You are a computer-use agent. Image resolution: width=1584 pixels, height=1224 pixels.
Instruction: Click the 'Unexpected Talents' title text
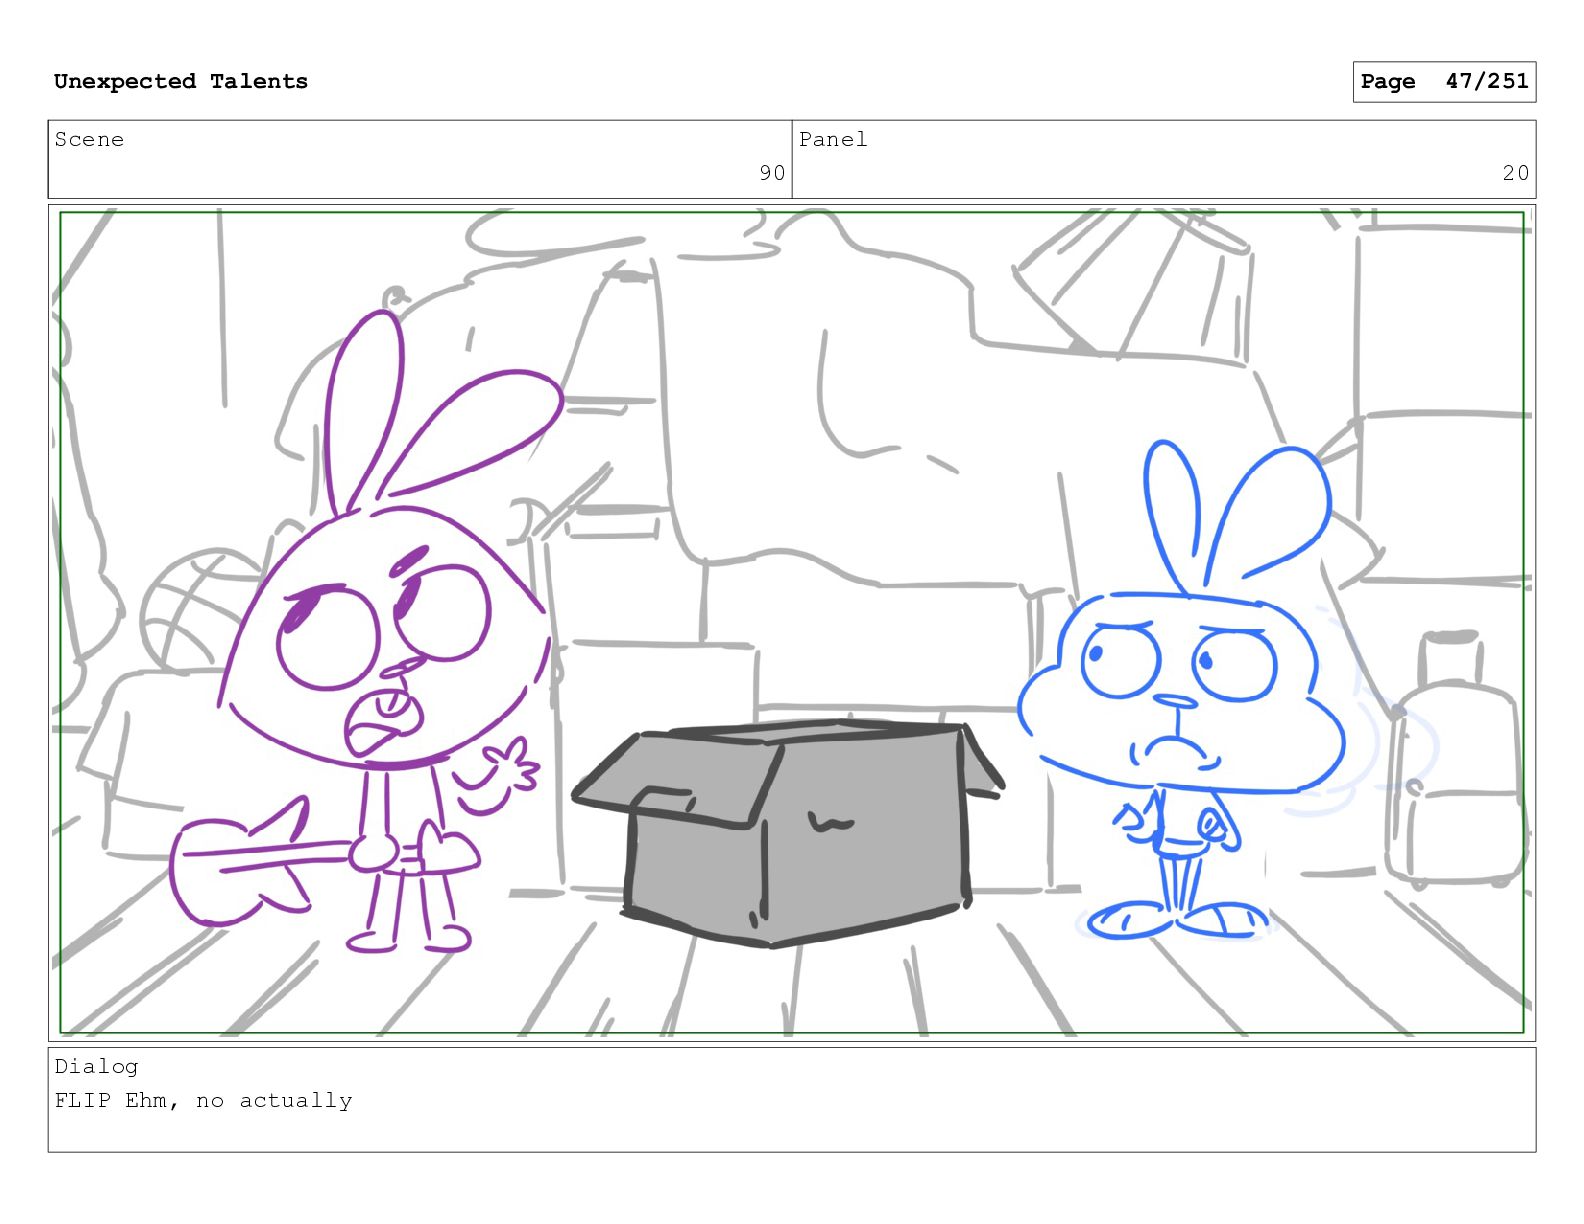point(181,82)
